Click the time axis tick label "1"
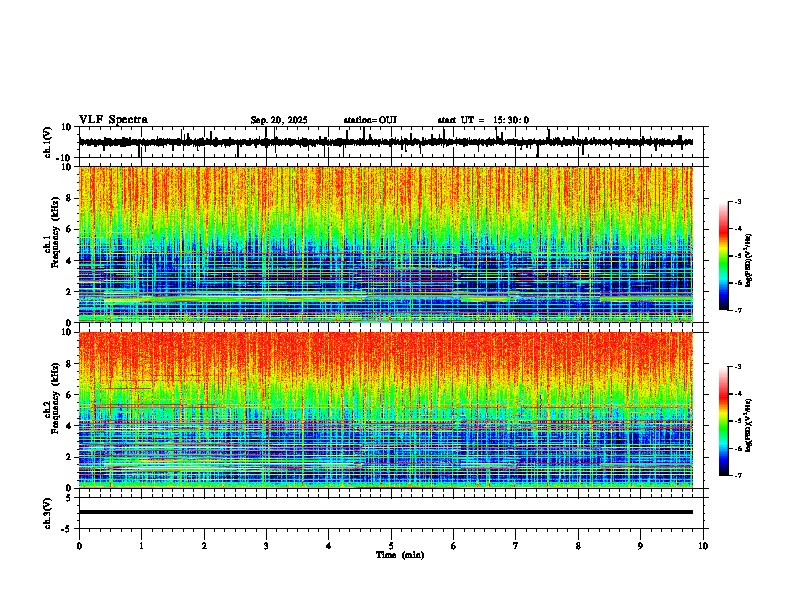The width and height of the screenshot is (792, 612). [x=141, y=546]
